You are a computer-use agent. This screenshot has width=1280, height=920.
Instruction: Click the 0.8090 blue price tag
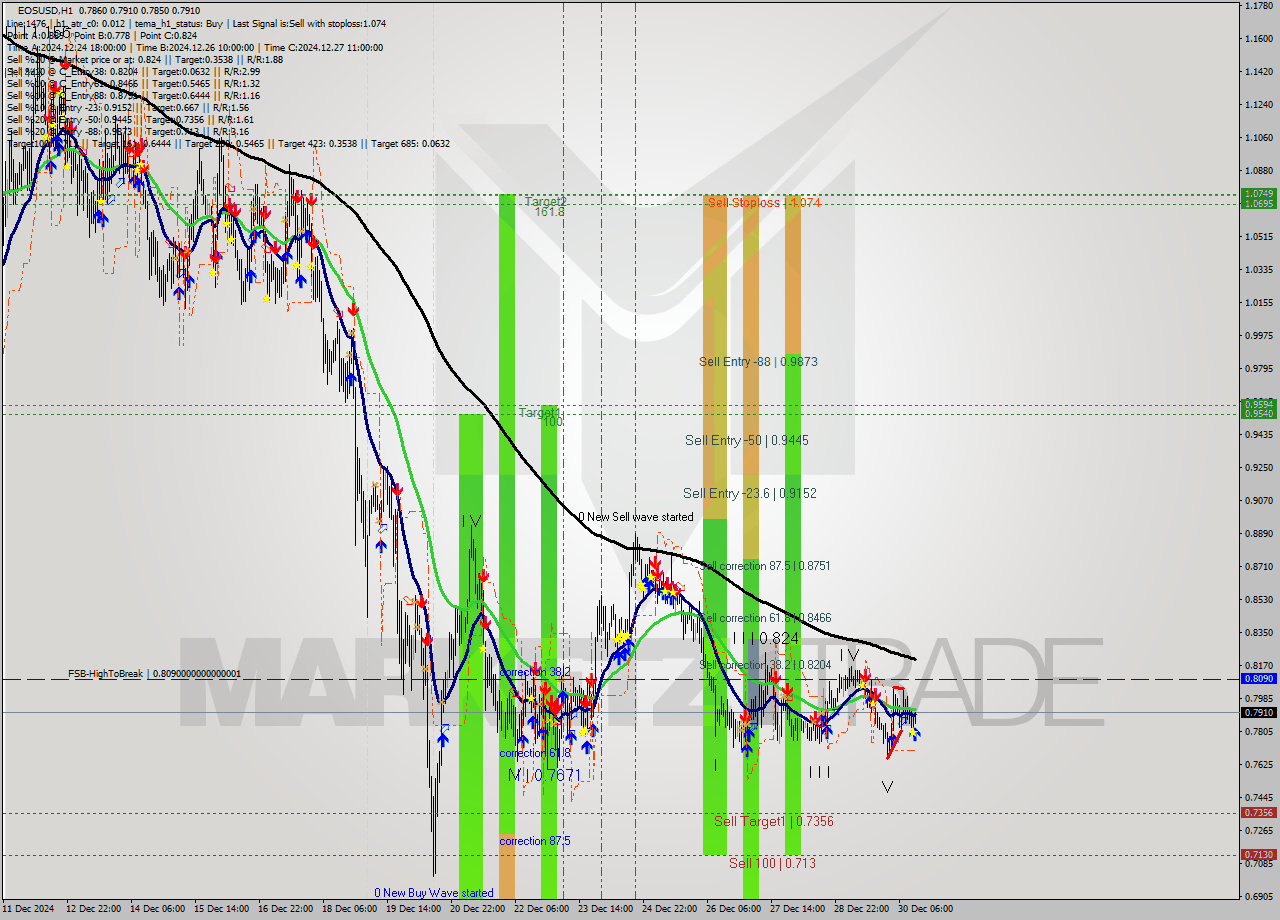click(x=1258, y=678)
